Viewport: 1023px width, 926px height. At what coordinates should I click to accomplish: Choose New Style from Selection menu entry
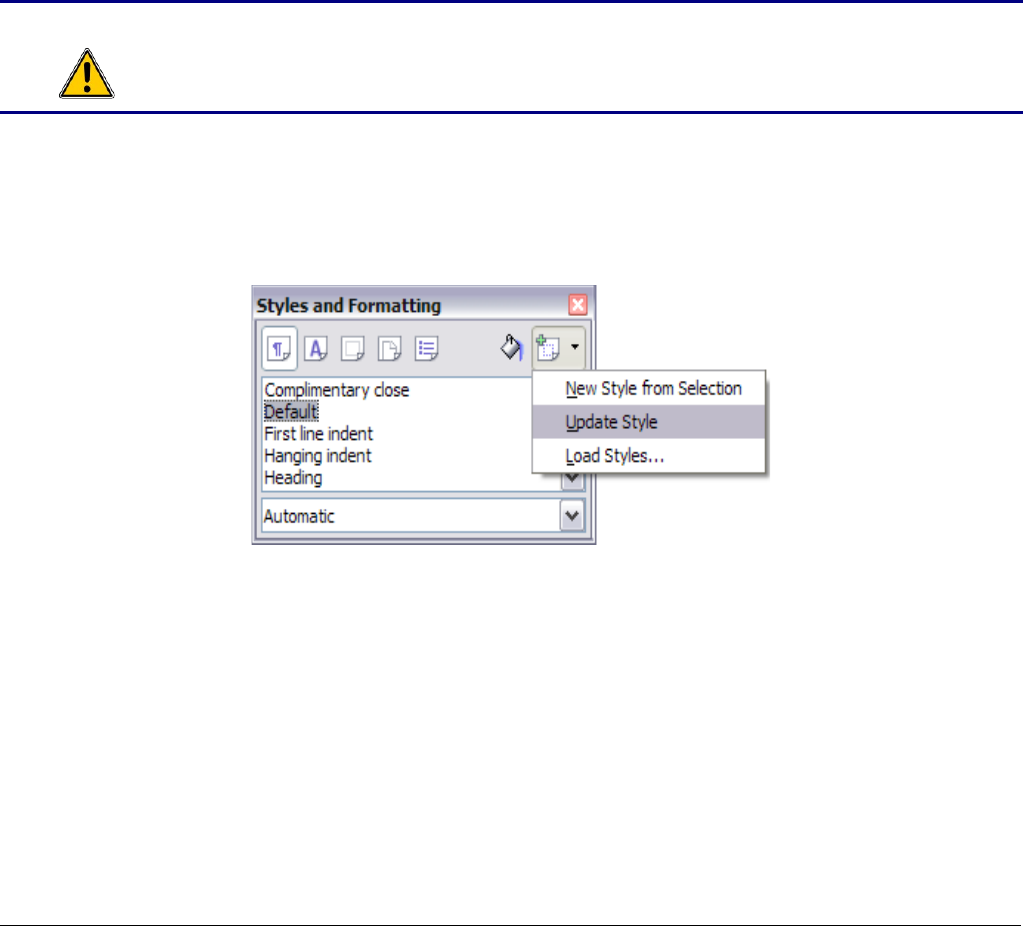649,388
